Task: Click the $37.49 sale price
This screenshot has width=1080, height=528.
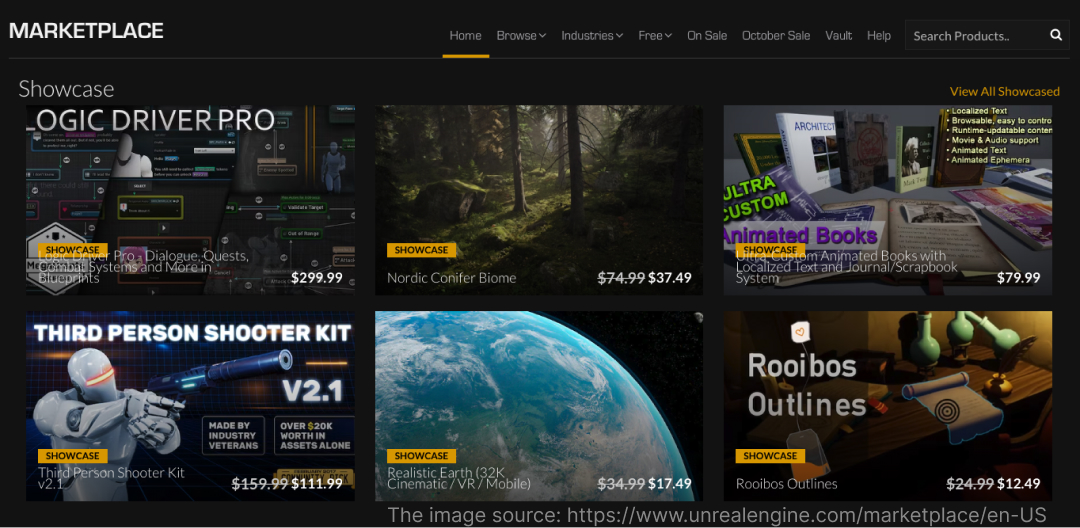Action: point(669,278)
